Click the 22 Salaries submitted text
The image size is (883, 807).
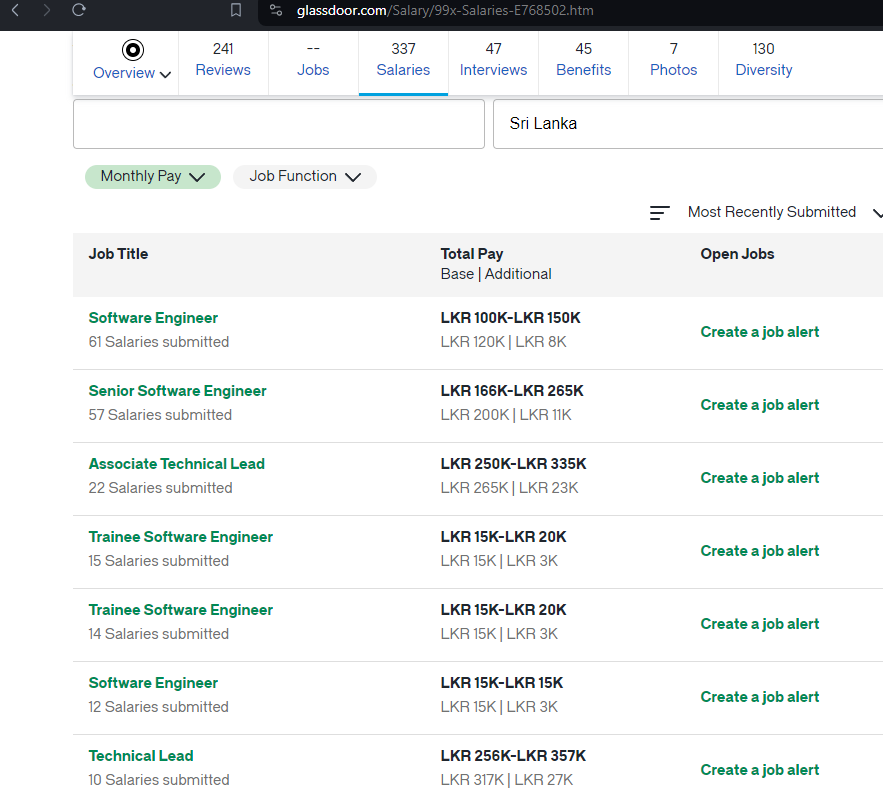click(x=160, y=488)
